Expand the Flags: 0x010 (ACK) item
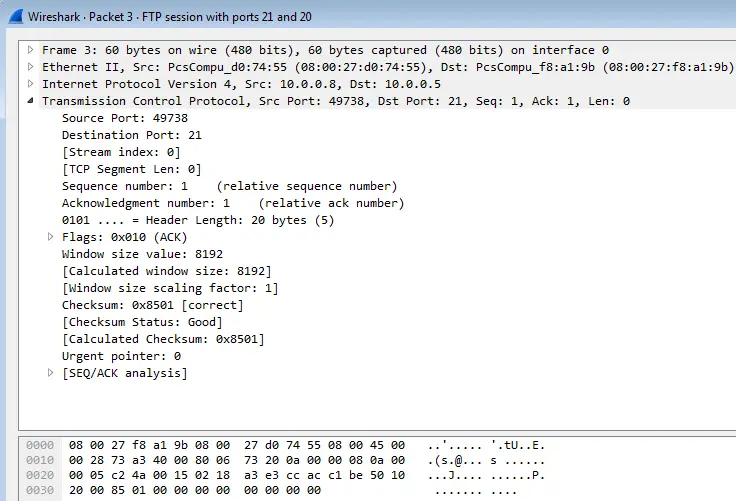736x501 pixels. coord(50,237)
